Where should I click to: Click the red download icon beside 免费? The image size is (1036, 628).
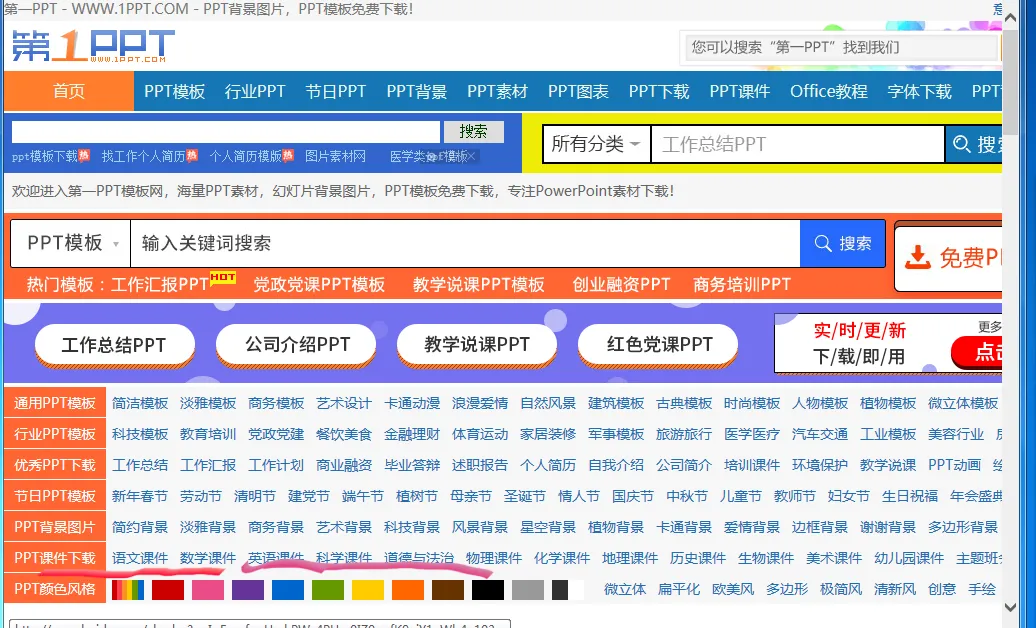pos(918,257)
